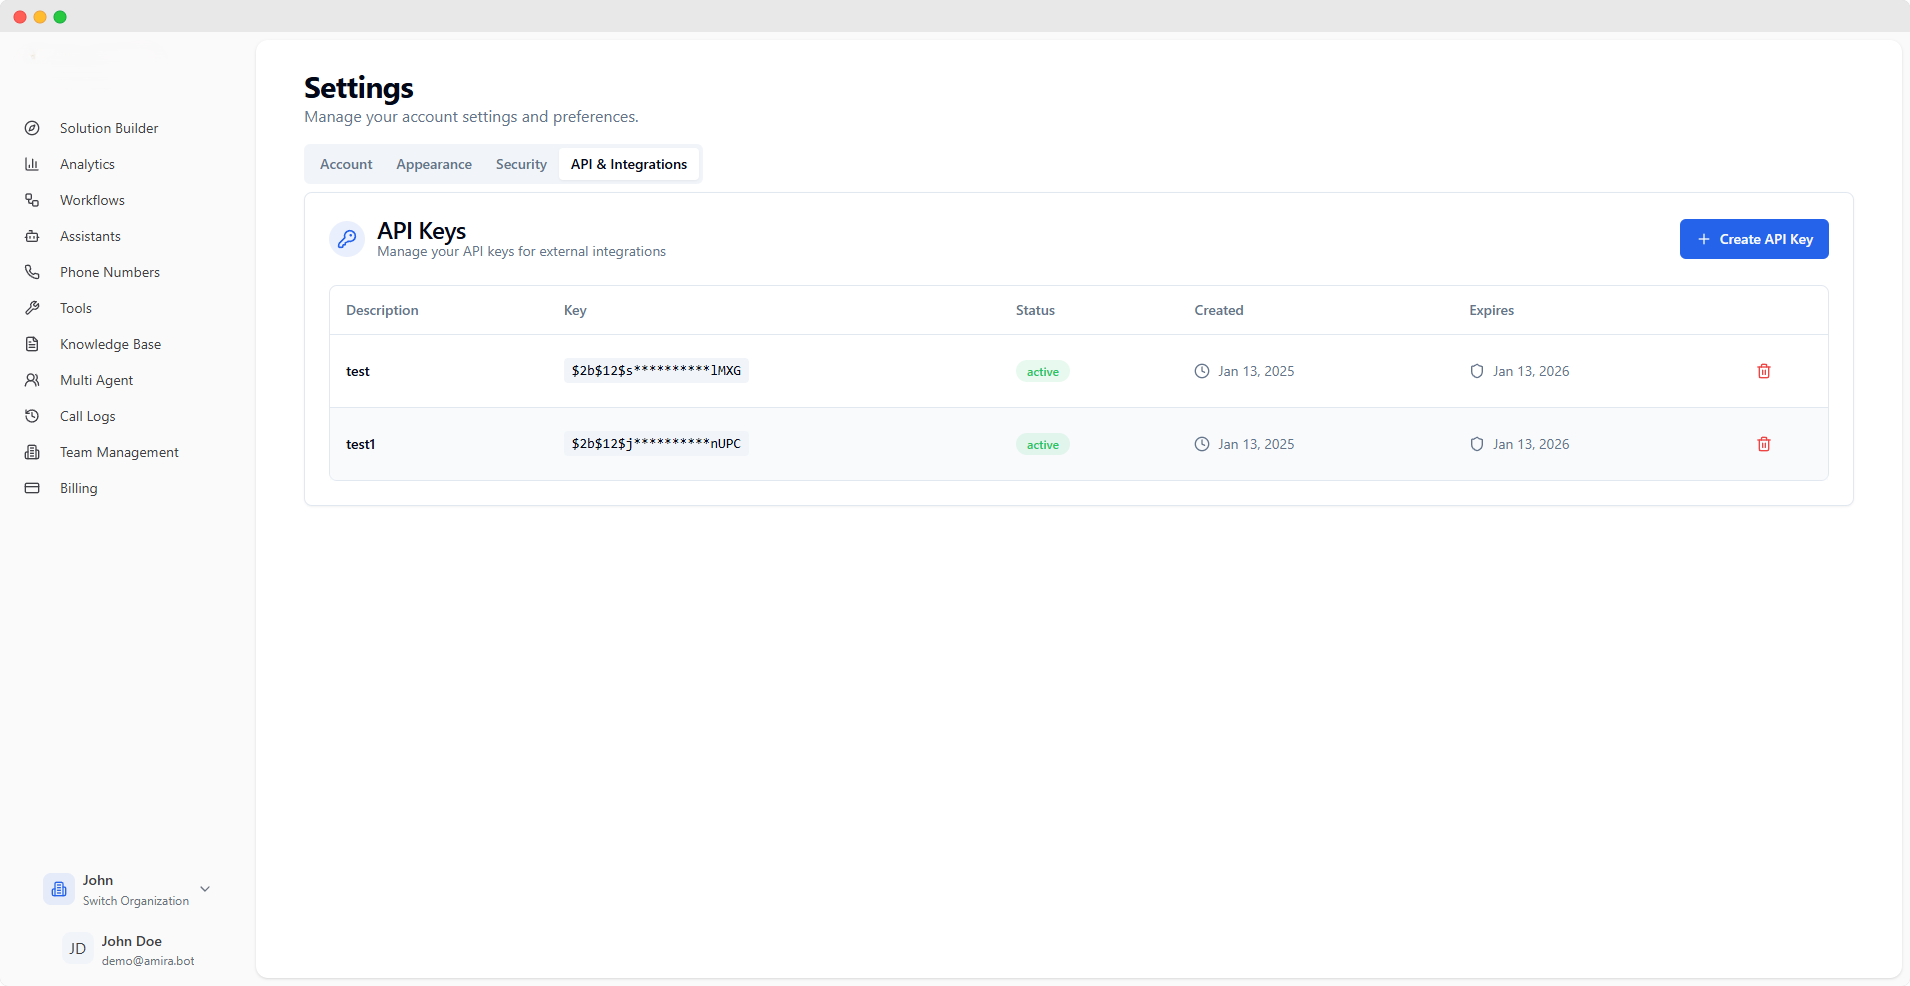The width and height of the screenshot is (1910, 986).
Task: Open the John organization chevron
Action: pyautogui.click(x=205, y=889)
